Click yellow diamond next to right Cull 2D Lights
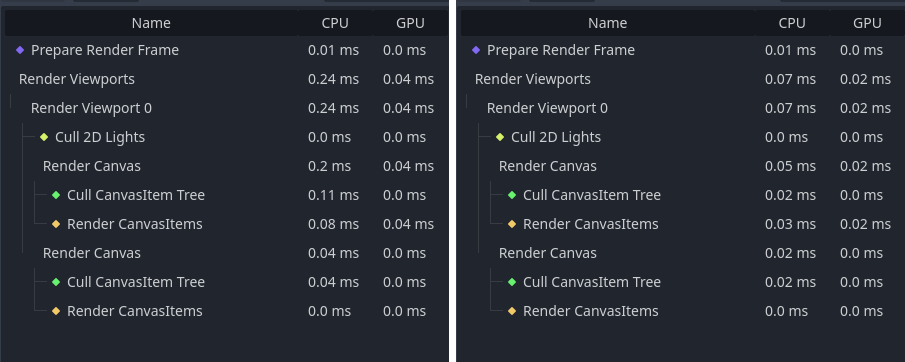Viewport: 905px width, 362px height. [x=500, y=137]
